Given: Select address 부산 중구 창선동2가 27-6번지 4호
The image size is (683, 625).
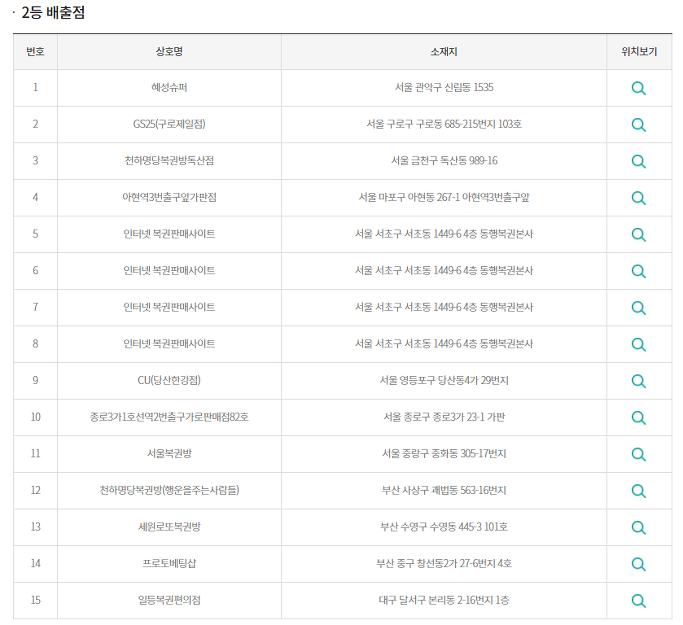Looking at the screenshot, I should click(444, 563).
